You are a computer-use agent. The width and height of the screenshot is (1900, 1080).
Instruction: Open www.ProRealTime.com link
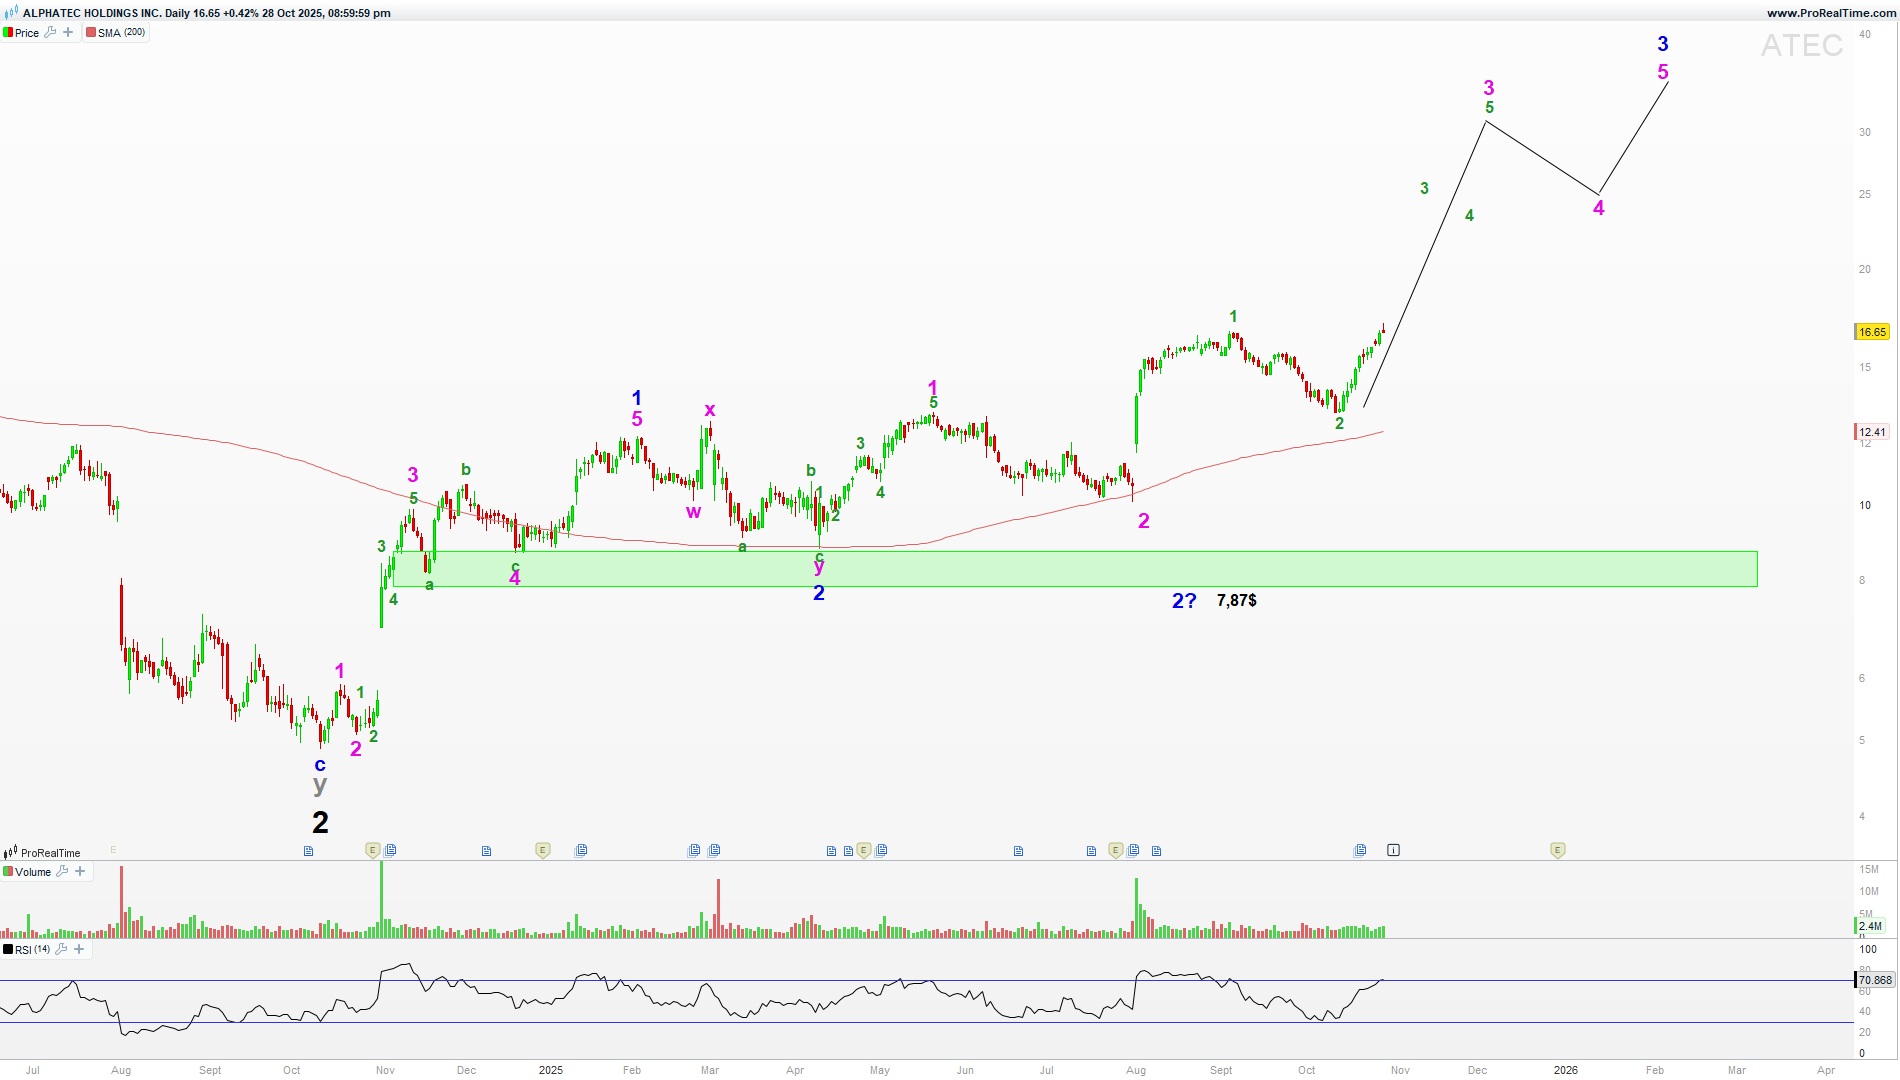1830,13
